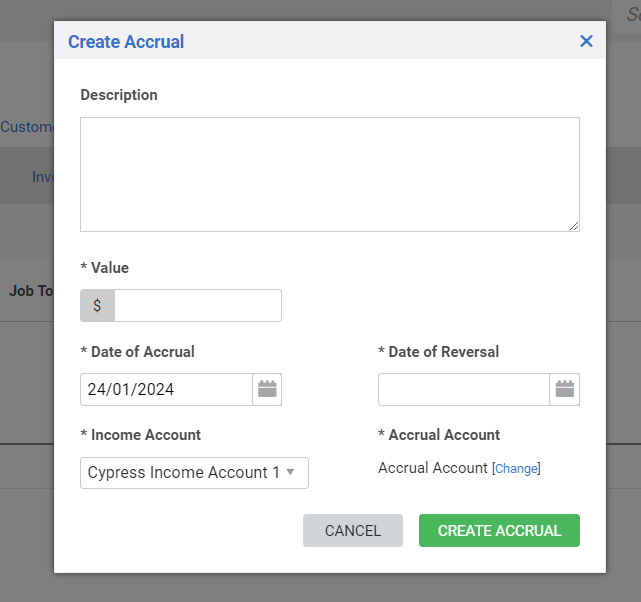This screenshot has height=602, width=641.
Task: Click the empty Date of Reversal field
Action: tap(464, 389)
